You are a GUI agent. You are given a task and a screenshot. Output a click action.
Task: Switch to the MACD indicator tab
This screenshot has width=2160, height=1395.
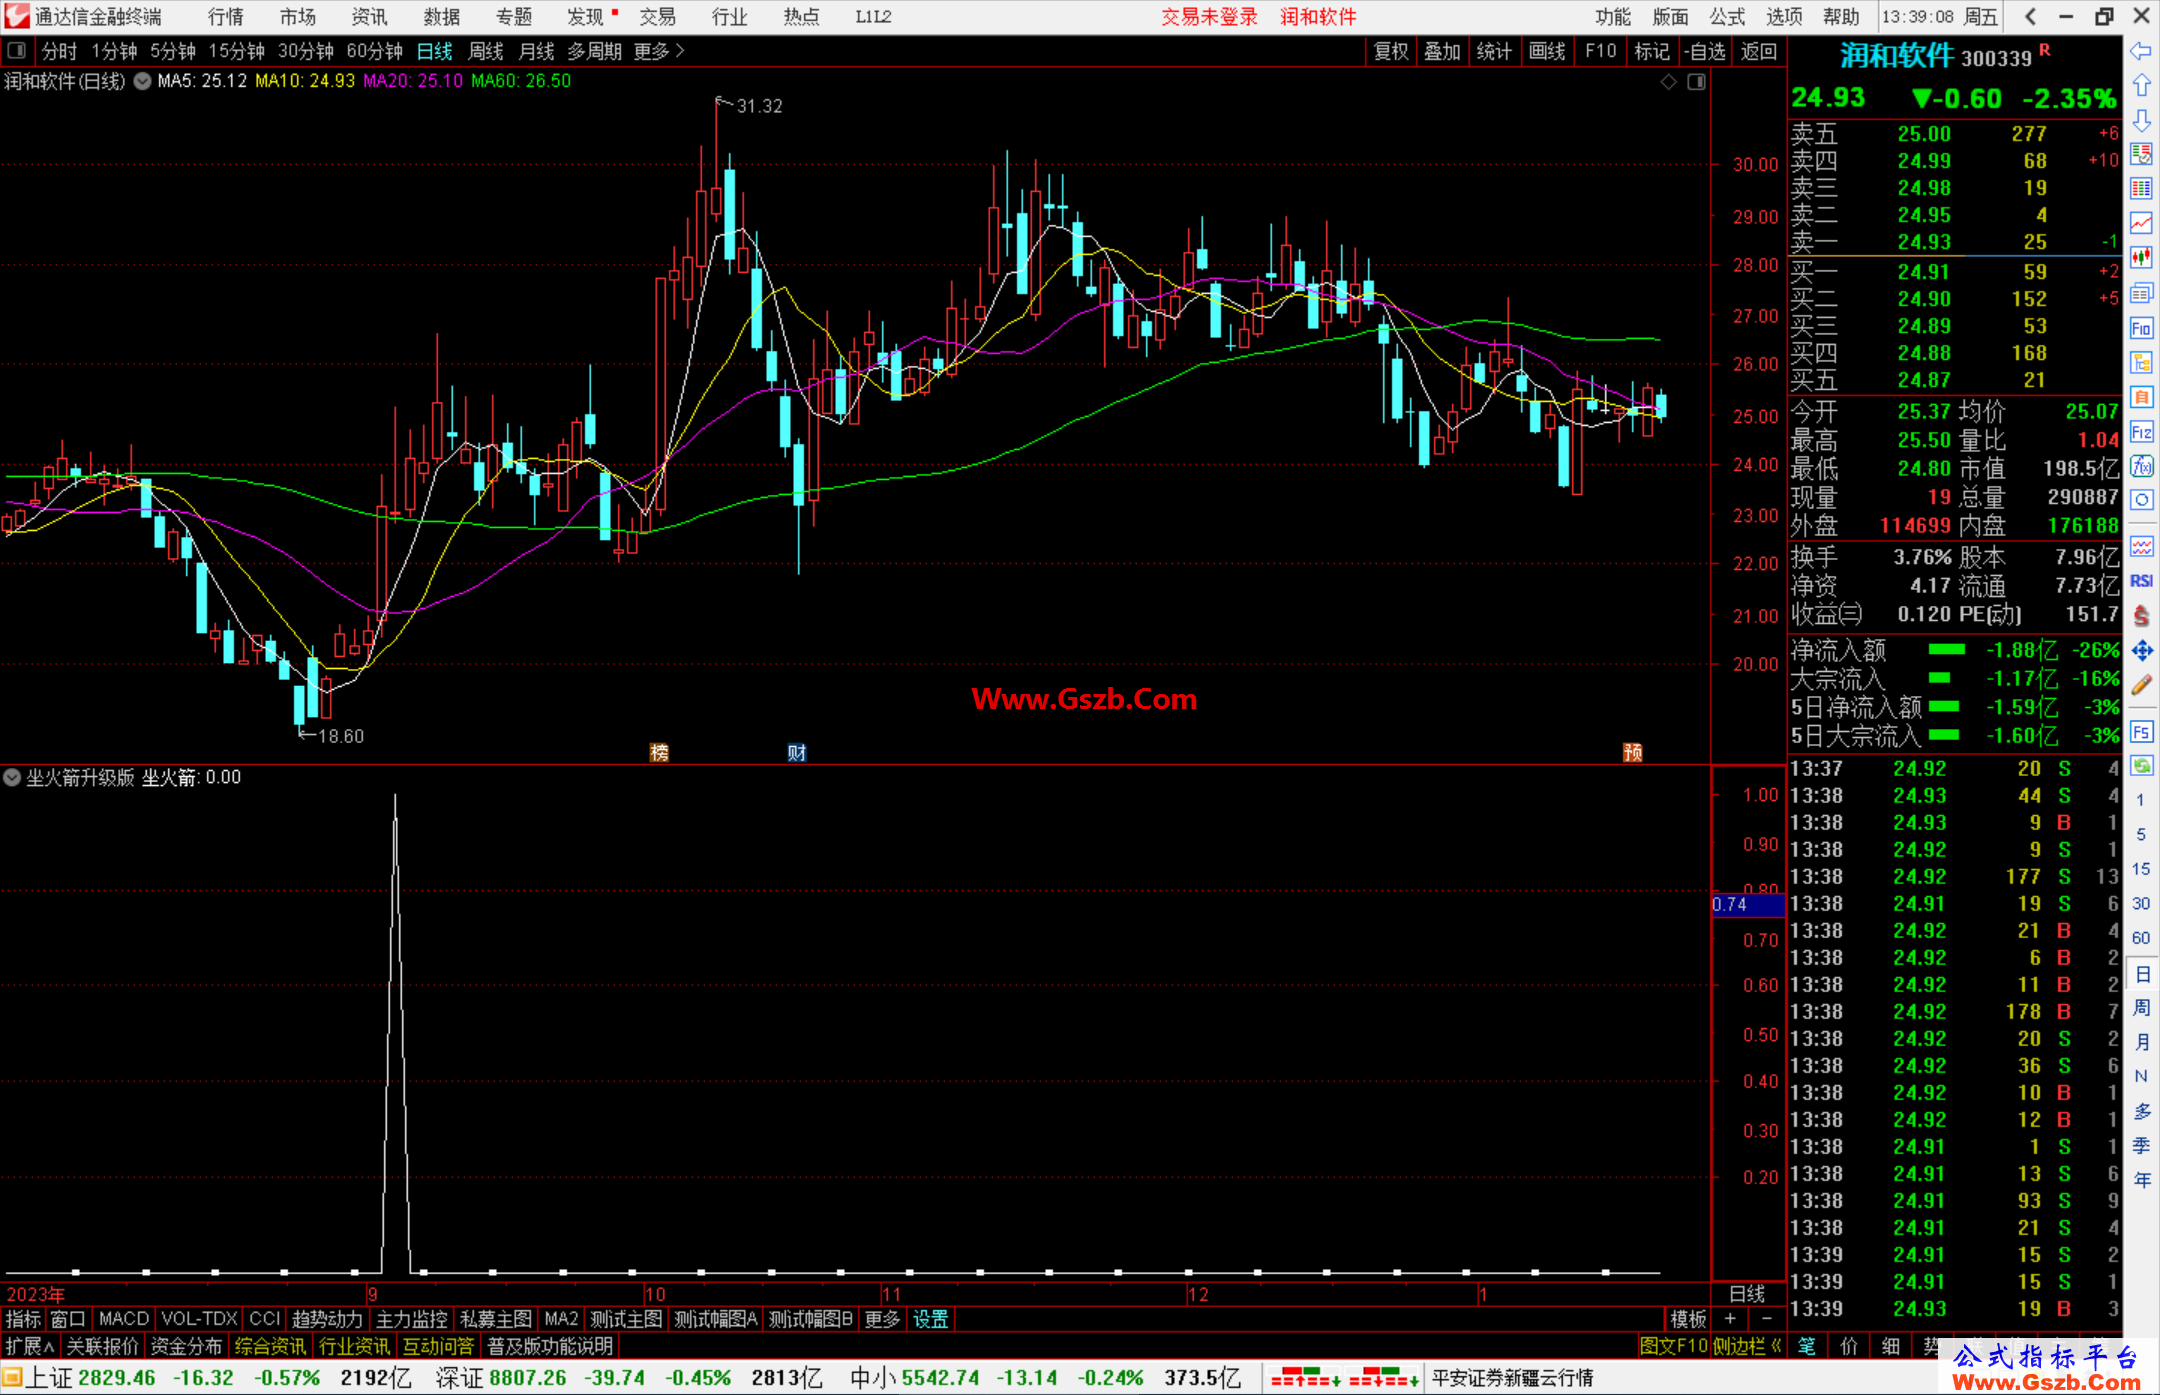[124, 1319]
